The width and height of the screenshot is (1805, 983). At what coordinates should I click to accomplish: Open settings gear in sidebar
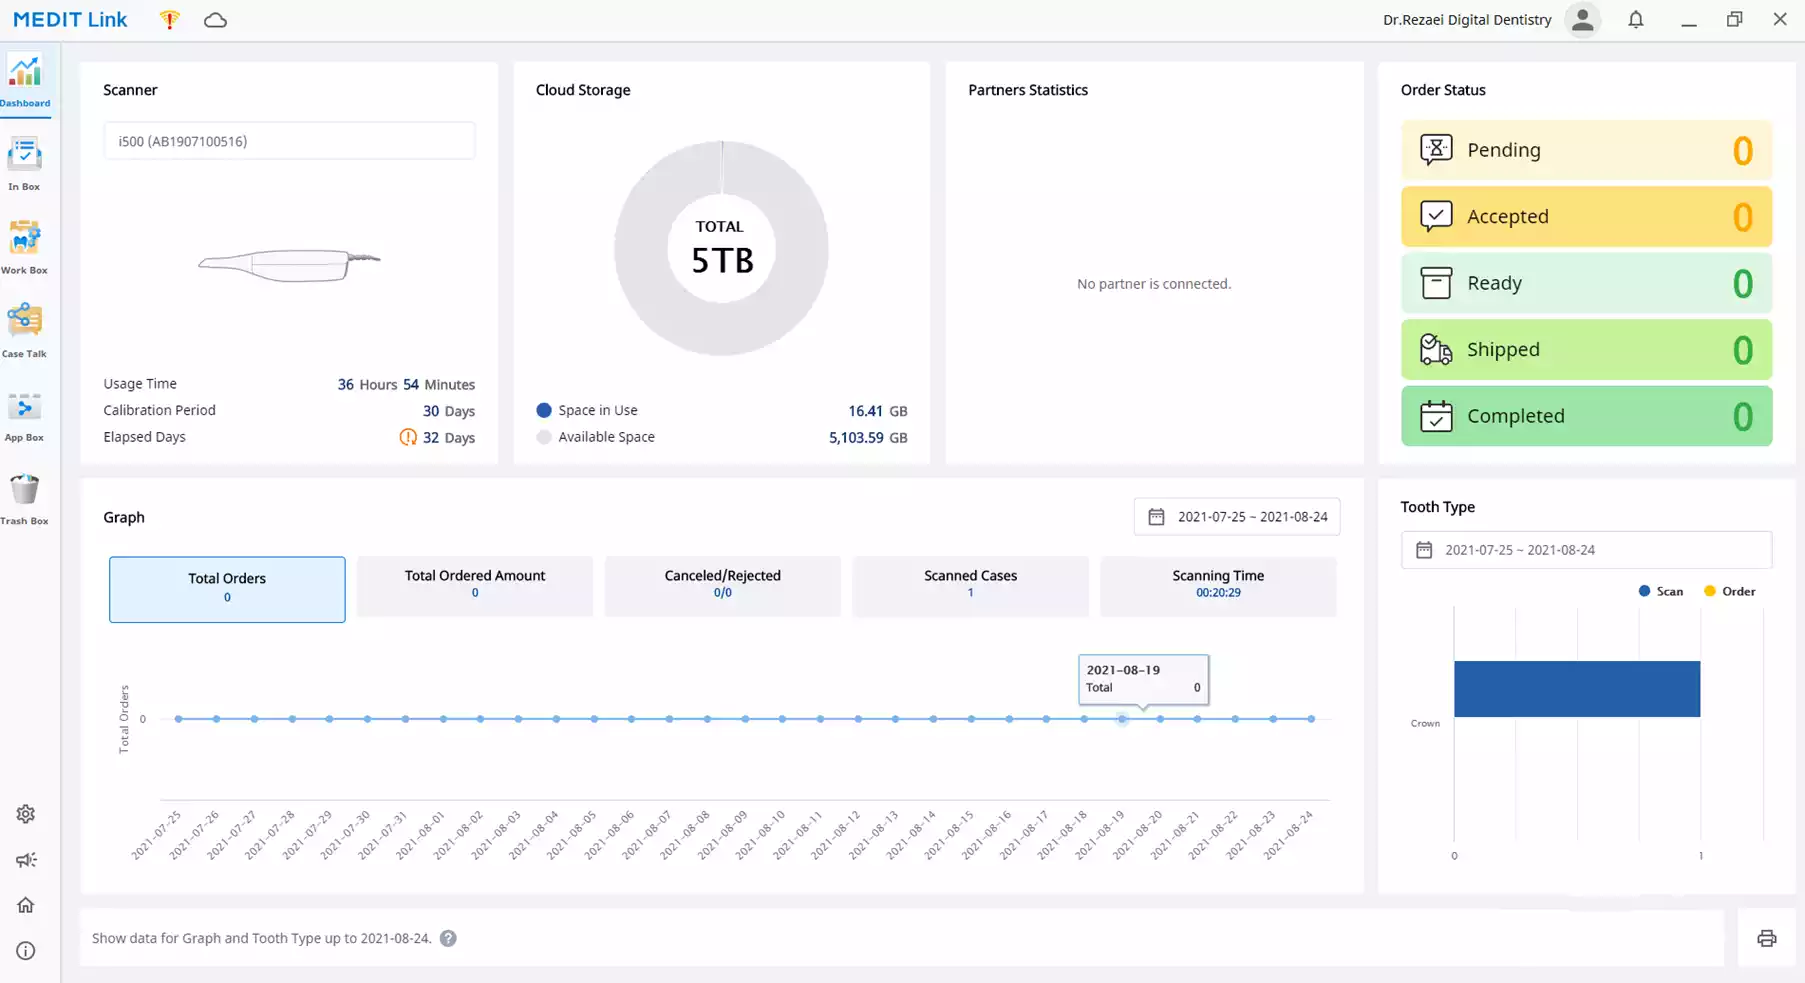(26, 814)
